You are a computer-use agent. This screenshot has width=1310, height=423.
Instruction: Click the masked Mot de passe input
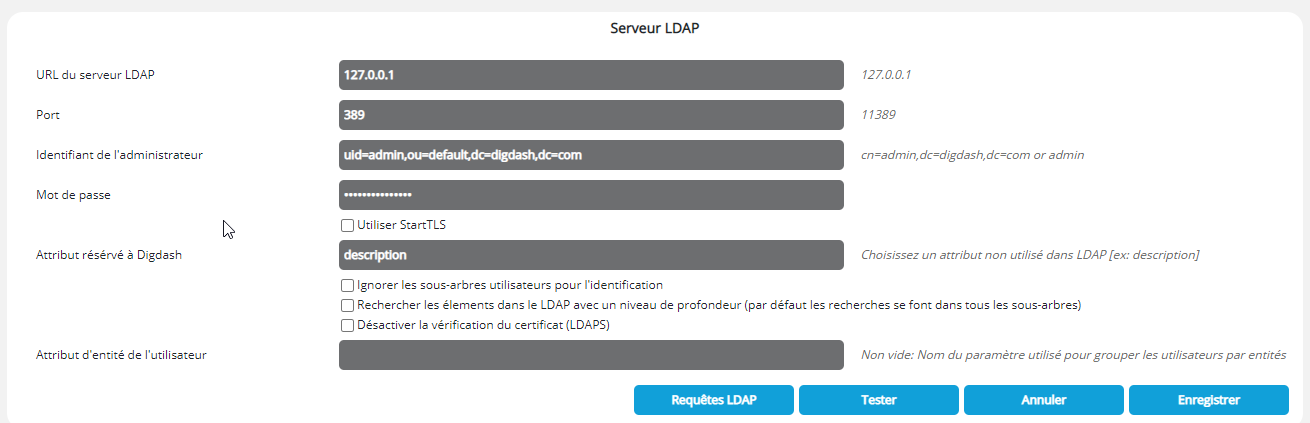591,195
